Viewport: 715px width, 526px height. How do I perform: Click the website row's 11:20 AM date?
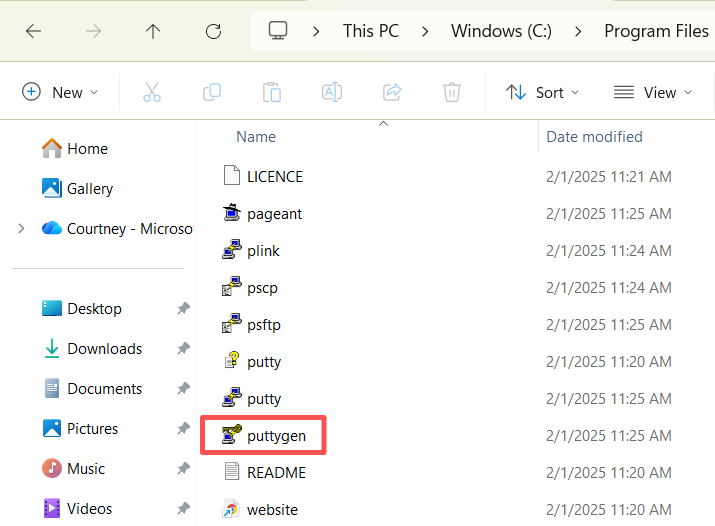tap(609, 509)
